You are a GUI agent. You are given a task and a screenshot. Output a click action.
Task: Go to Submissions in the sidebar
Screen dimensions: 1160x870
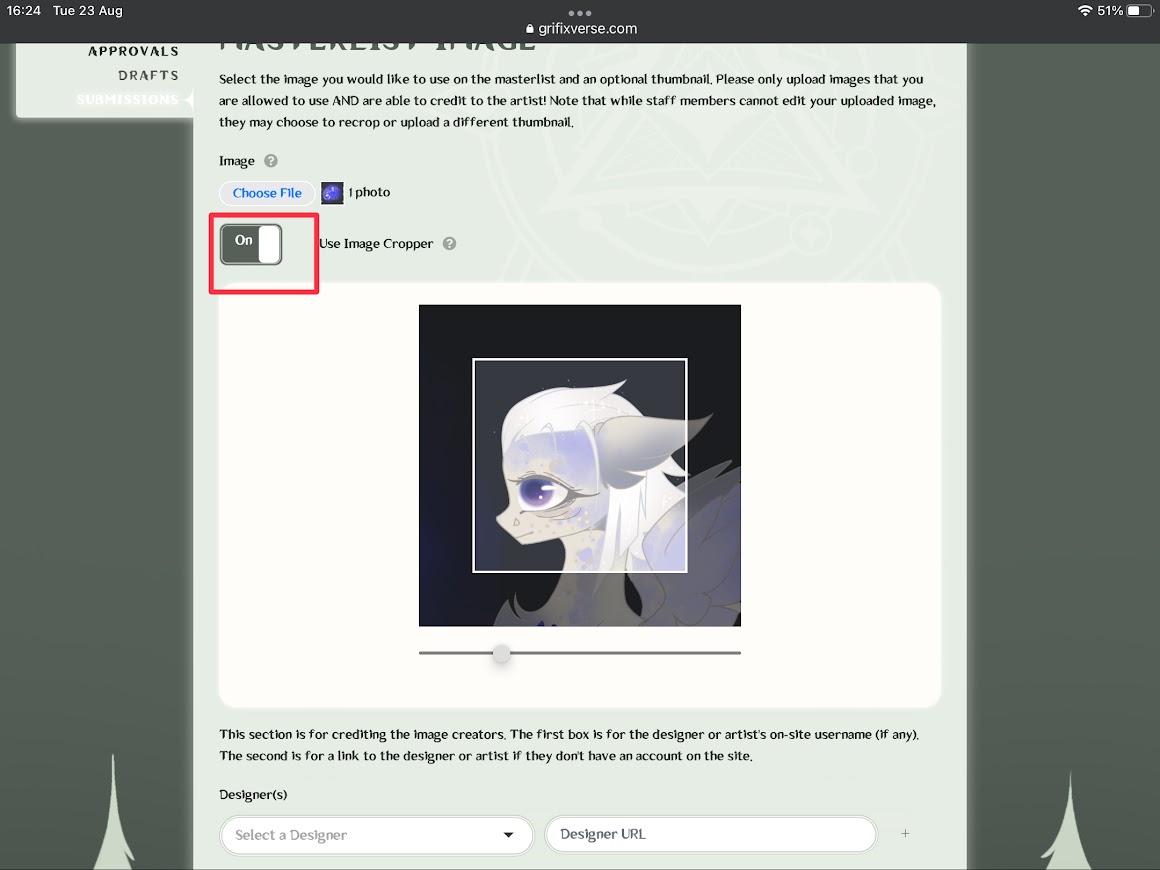click(x=127, y=99)
